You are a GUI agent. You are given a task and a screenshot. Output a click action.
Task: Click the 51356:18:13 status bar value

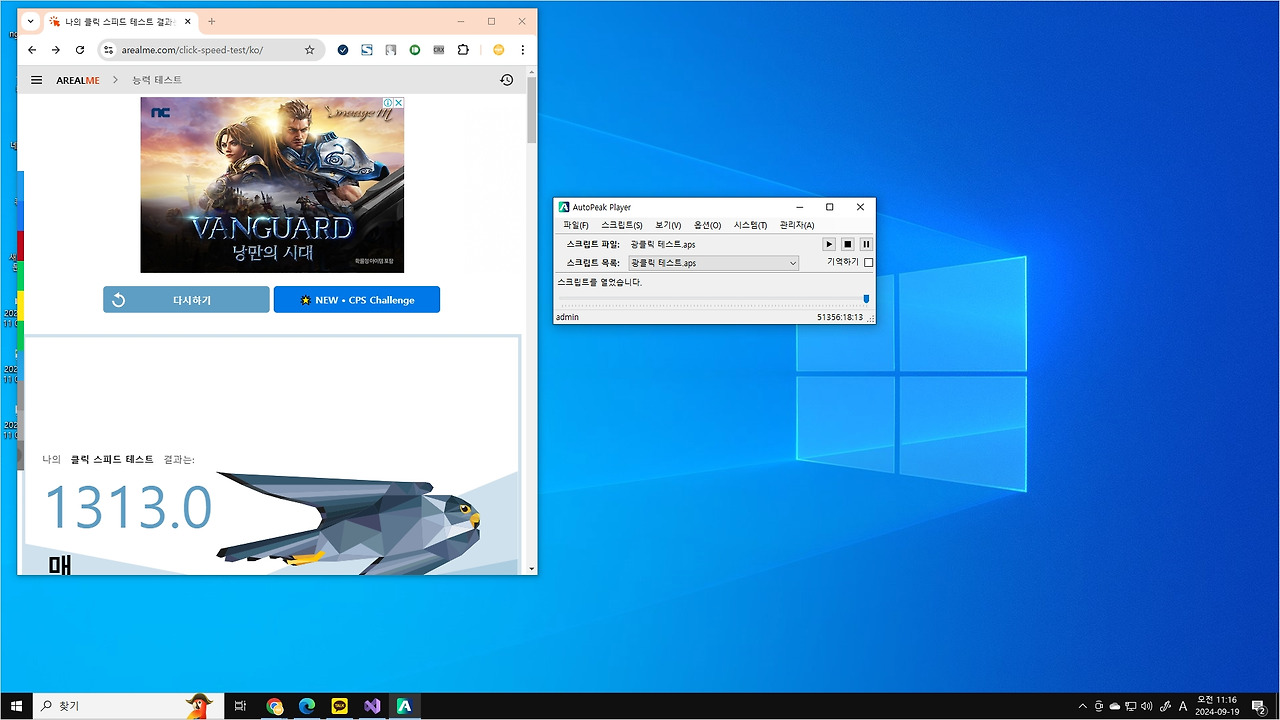pyautogui.click(x=839, y=317)
